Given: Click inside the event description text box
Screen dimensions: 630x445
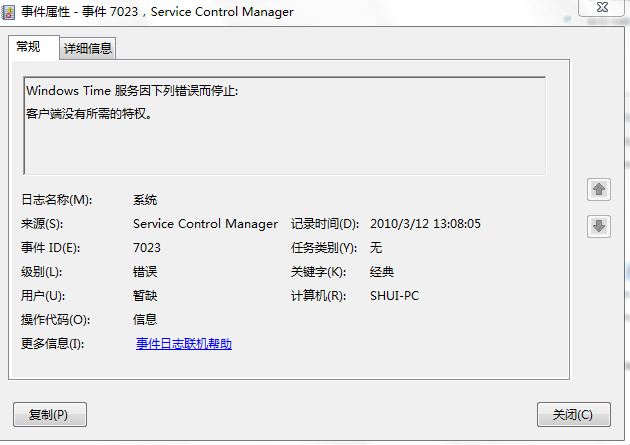Looking at the screenshot, I should pos(285,125).
